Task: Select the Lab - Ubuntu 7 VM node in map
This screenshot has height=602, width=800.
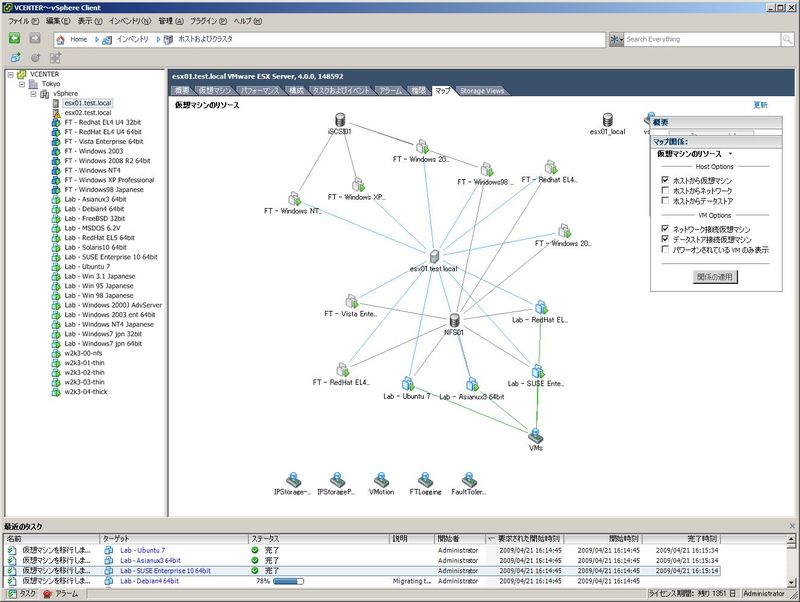Action: [407, 384]
